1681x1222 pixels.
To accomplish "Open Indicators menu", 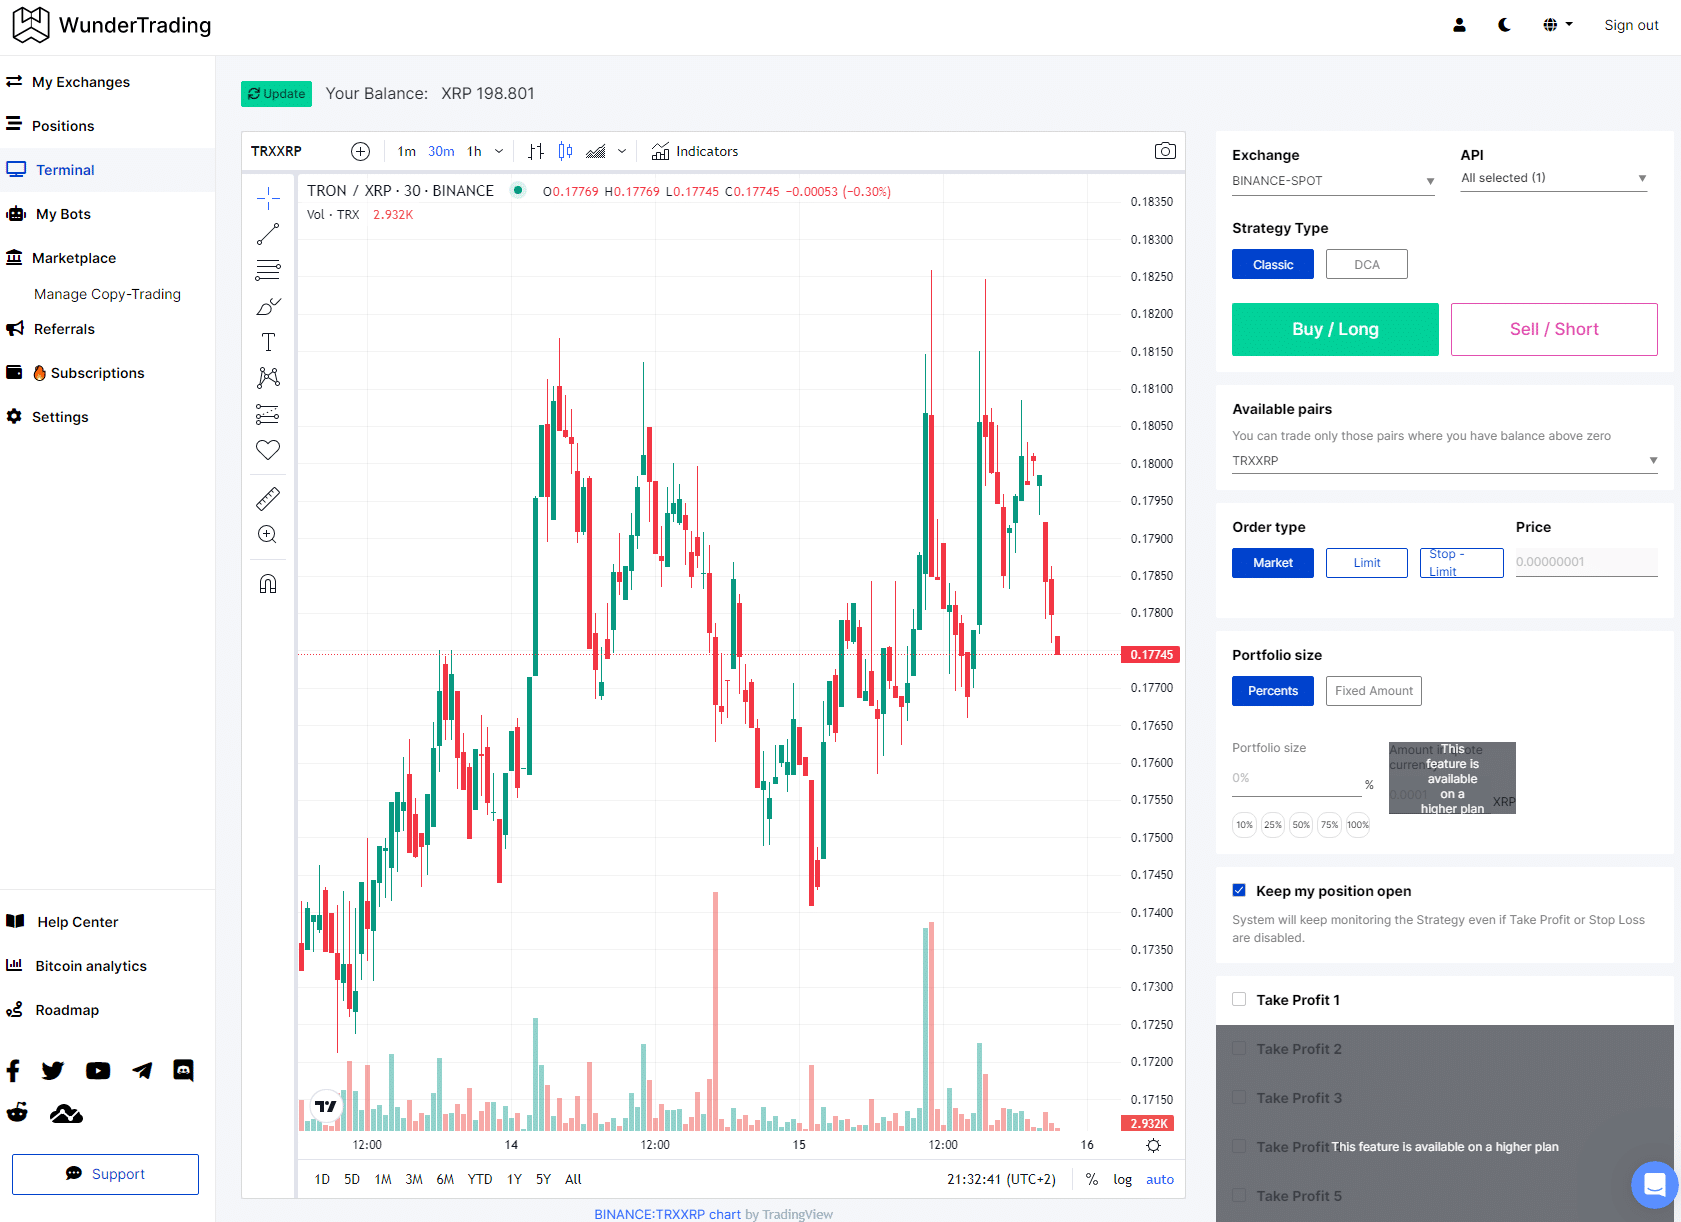I will click(x=695, y=151).
